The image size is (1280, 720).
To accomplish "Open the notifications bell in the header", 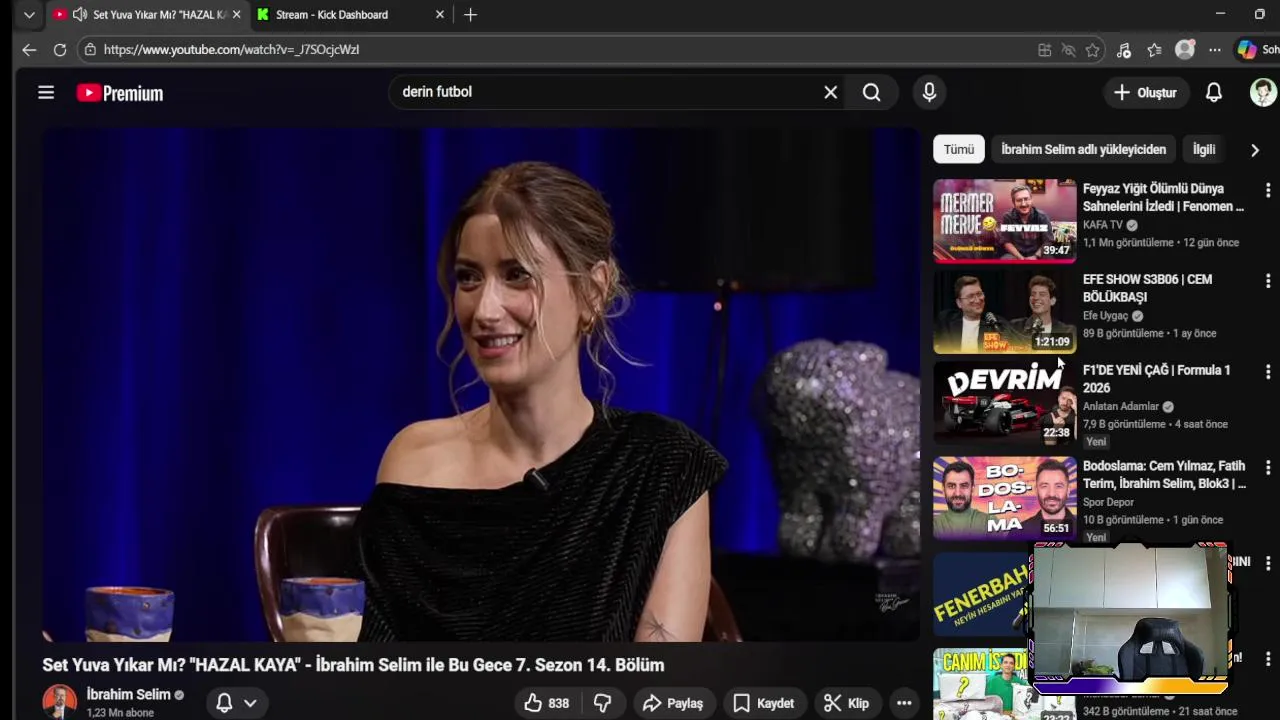I will pos(1214,92).
